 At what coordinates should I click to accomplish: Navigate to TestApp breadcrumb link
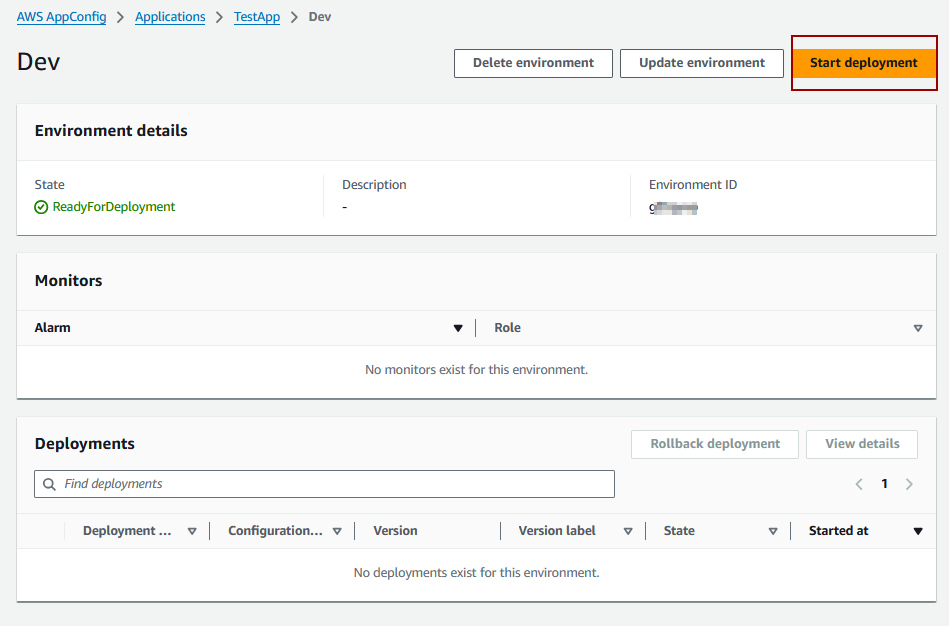pyautogui.click(x=257, y=17)
